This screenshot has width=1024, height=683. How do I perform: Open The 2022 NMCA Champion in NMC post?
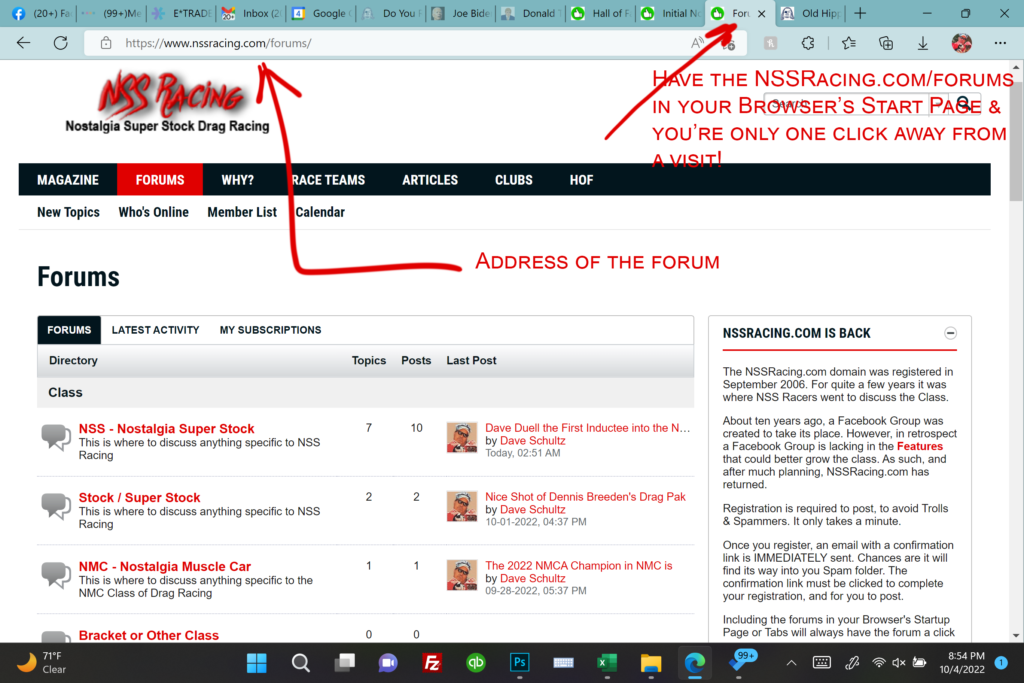(579, 565)
